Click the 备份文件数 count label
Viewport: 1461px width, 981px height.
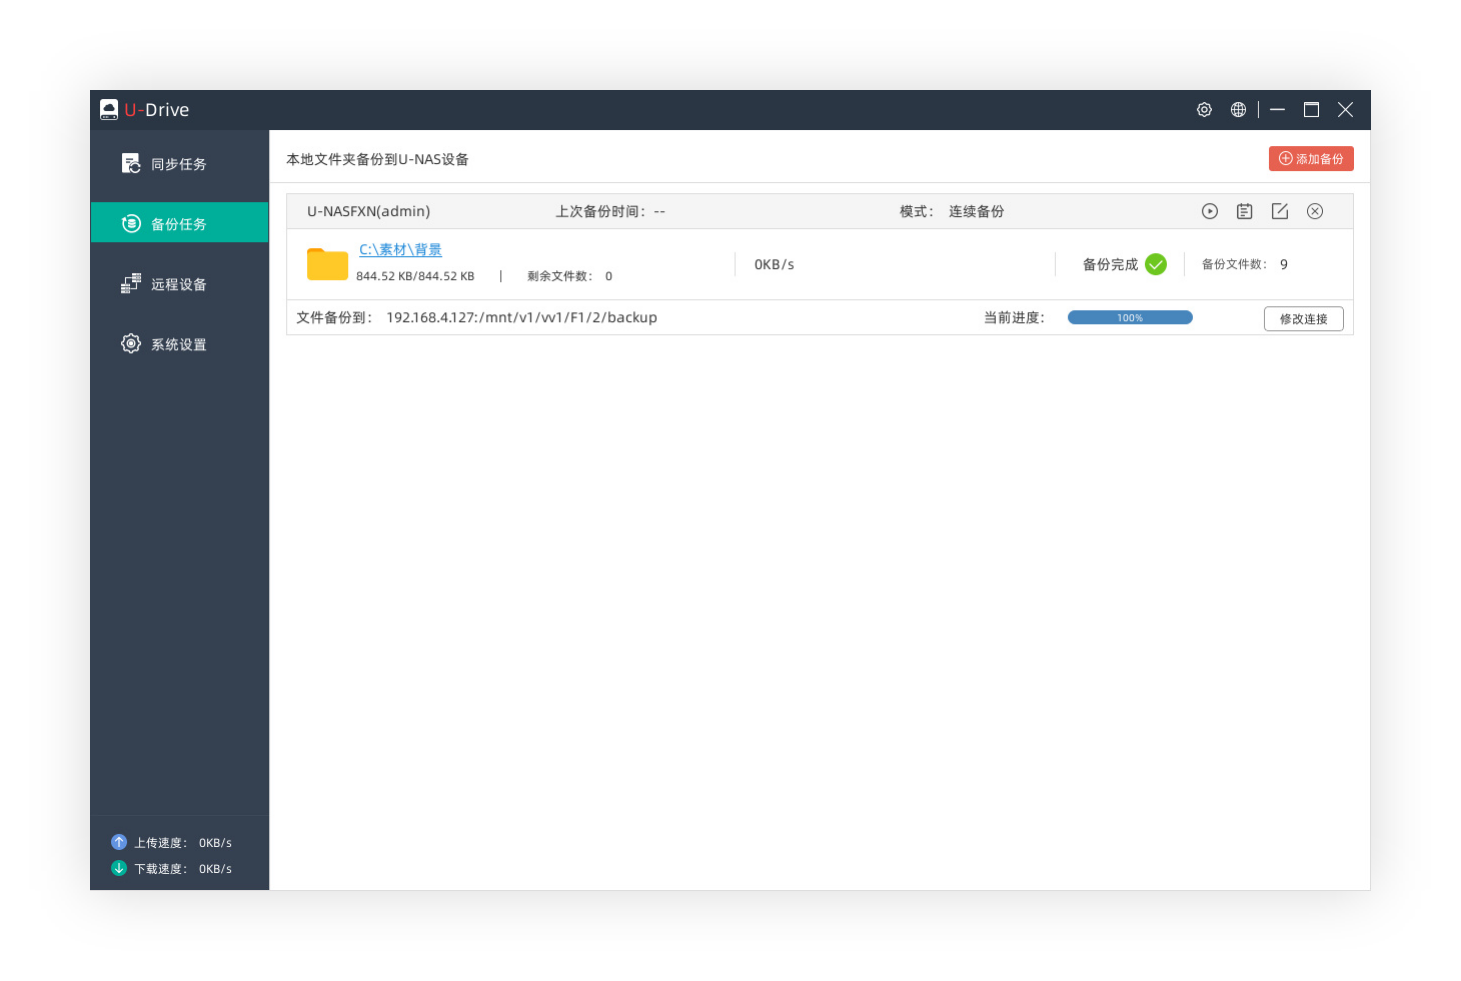[1234, 264]
